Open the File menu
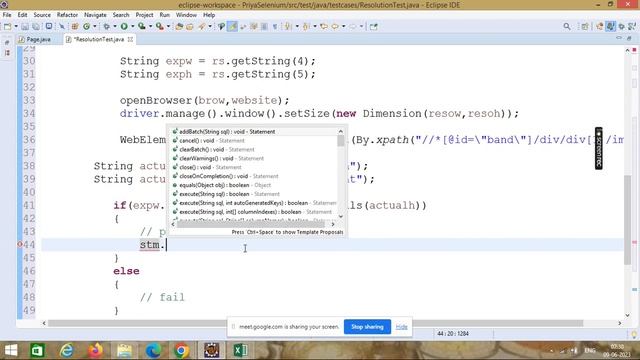 pyautogui.click(x=7, y=15)
